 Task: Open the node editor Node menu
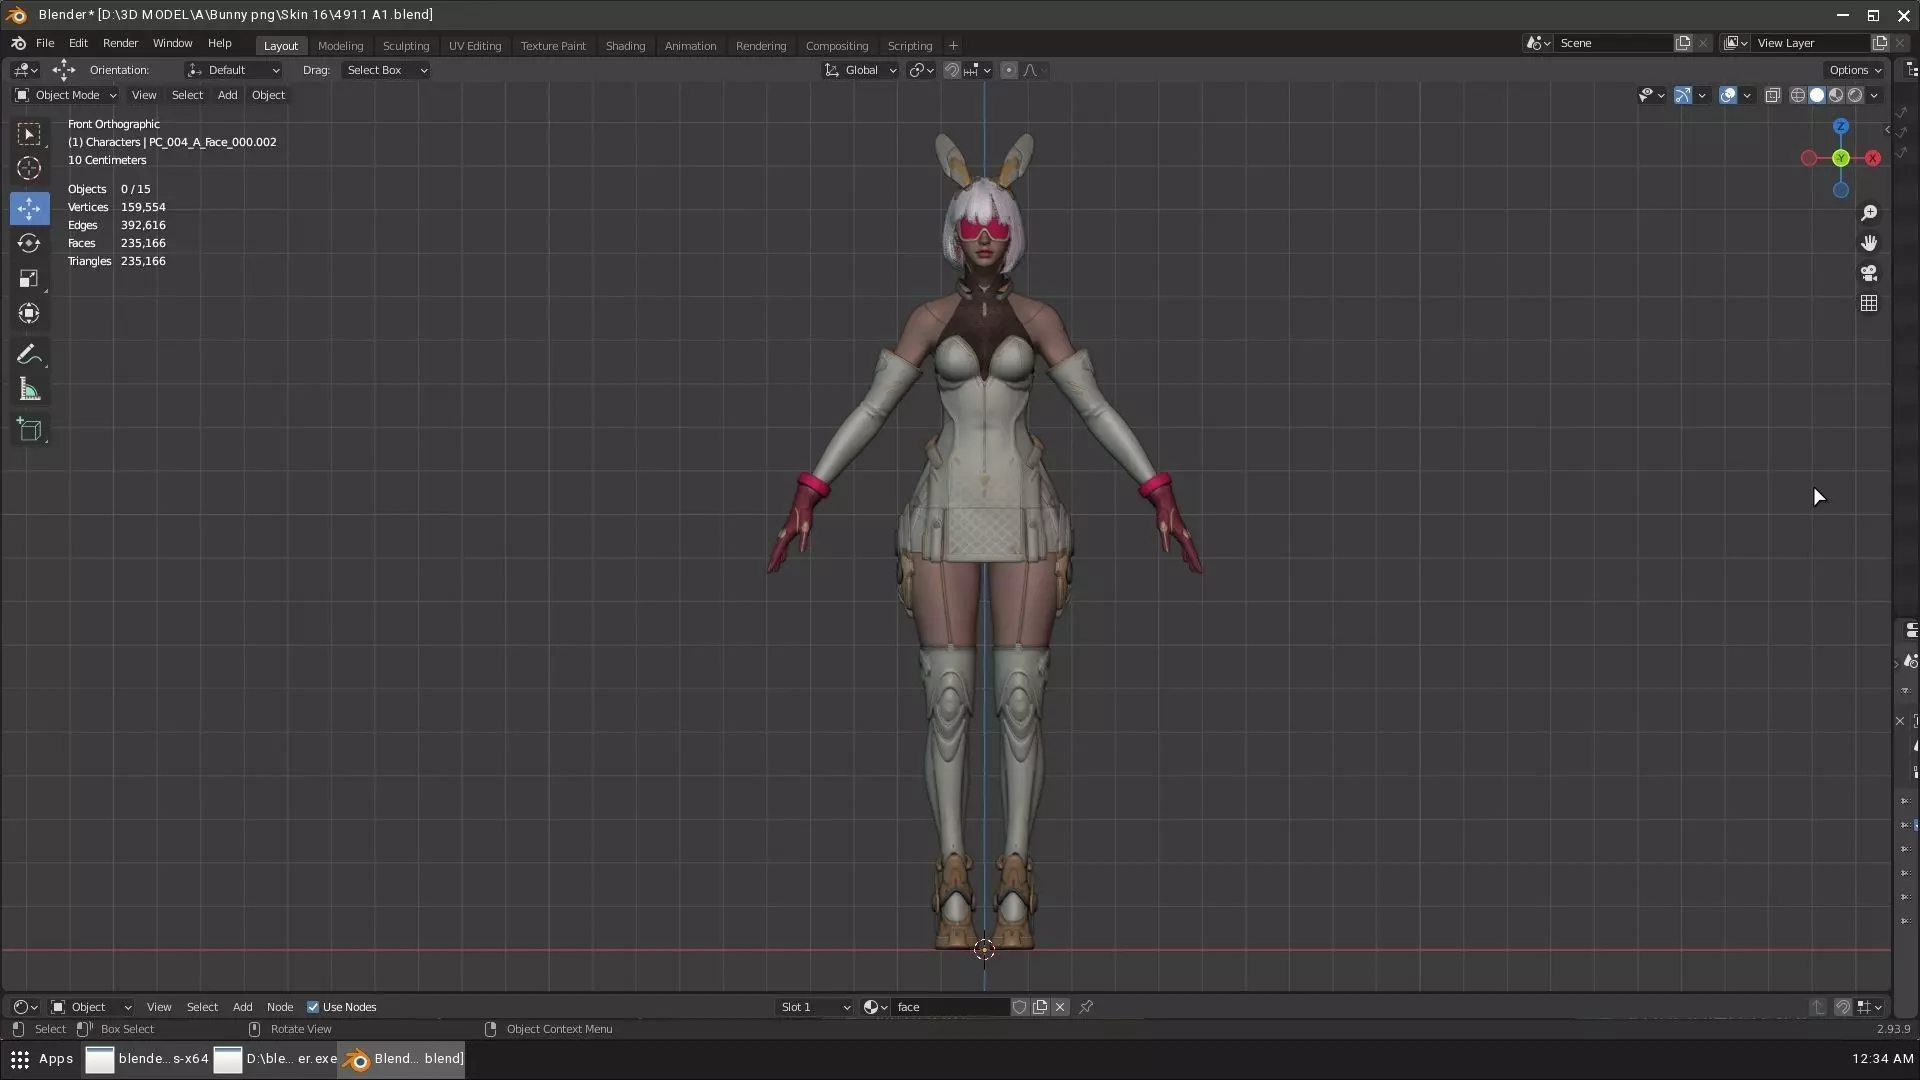[280, 1007]
